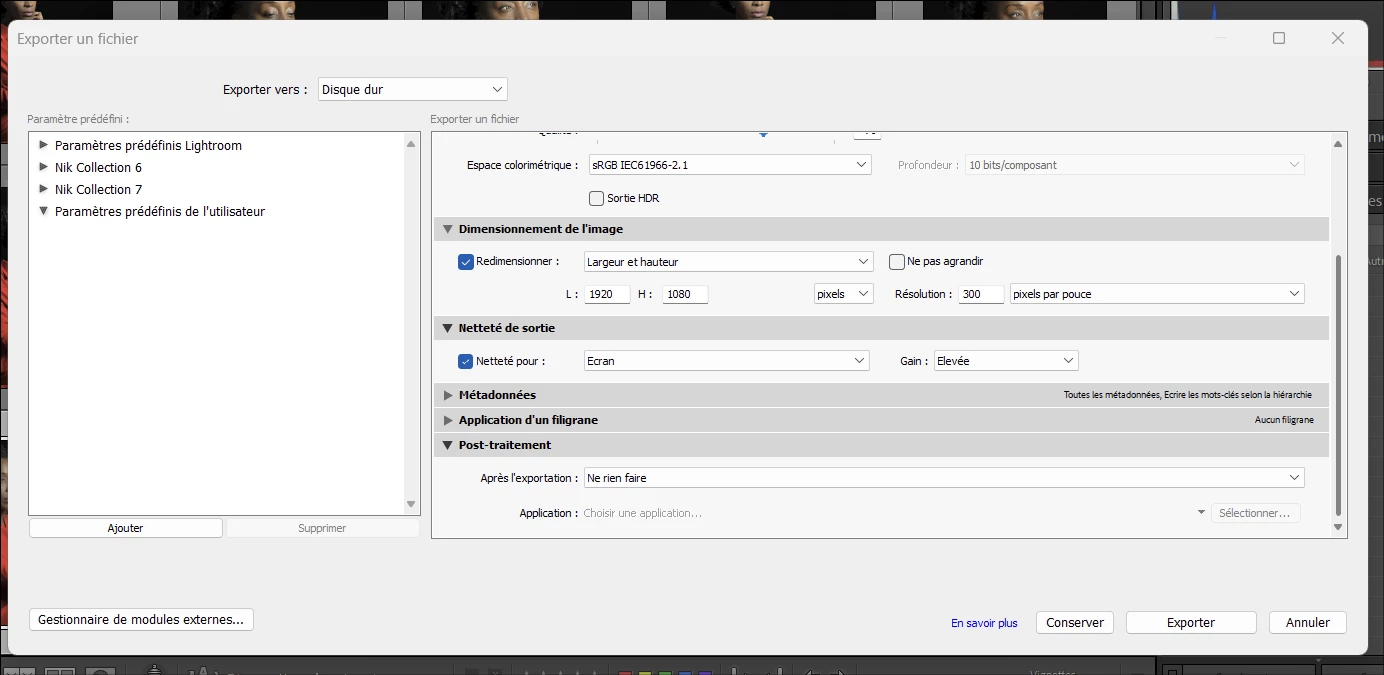Open the pixels par pouce dropdown
1384x675 pixels.
(x=1158, y=294)
